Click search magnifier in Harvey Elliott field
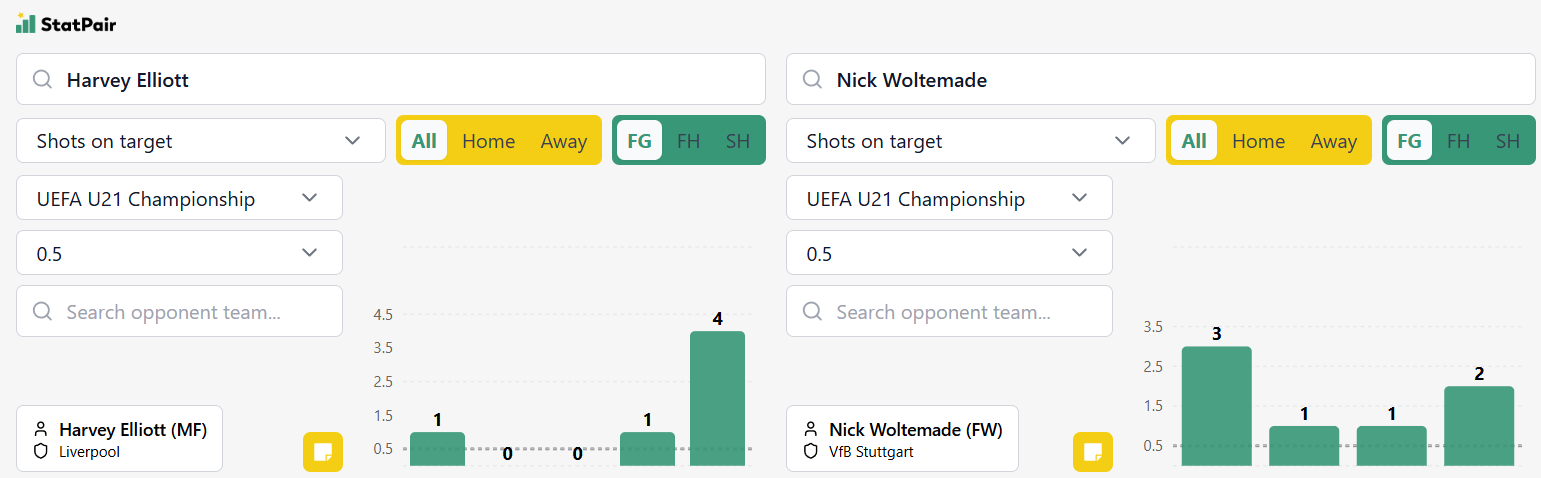1541x478 pixels. (42, 80)
